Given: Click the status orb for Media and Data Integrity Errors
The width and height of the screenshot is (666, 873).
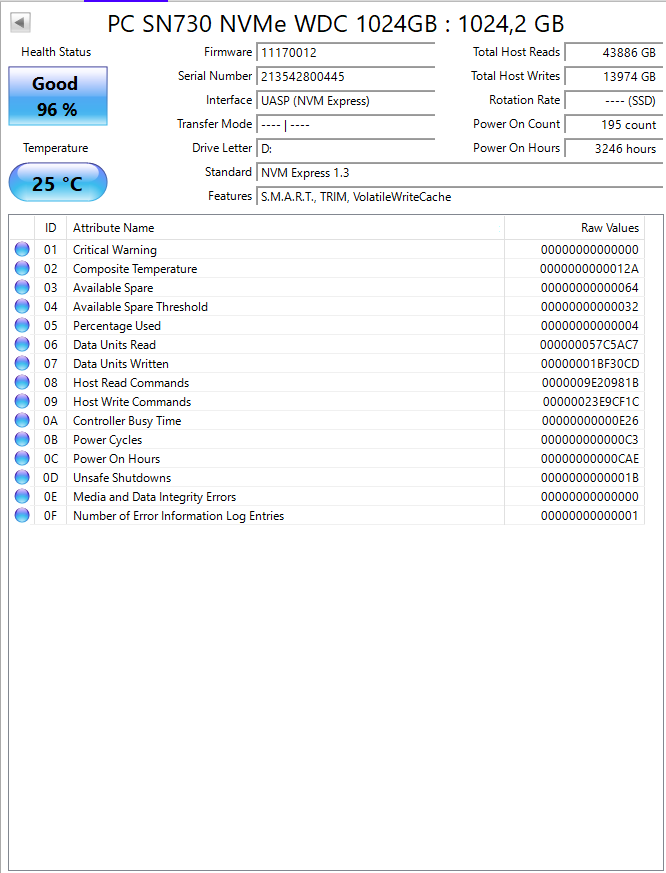Looking at the screenshot, I should (x=22, y=496).
